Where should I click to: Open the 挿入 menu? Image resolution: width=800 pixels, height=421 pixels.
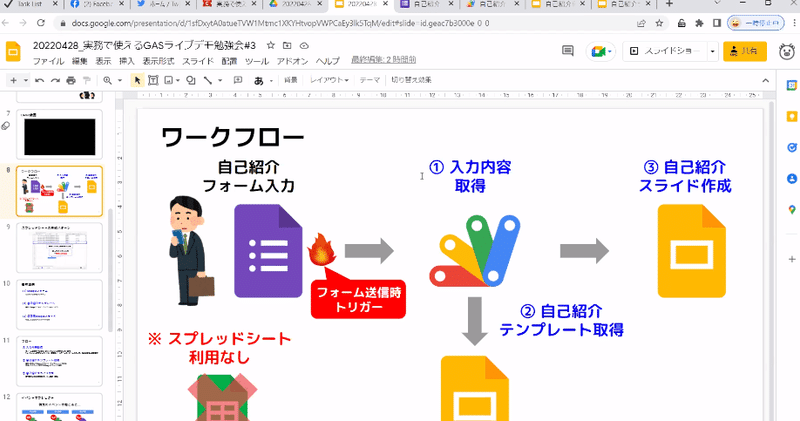point(127,61)
